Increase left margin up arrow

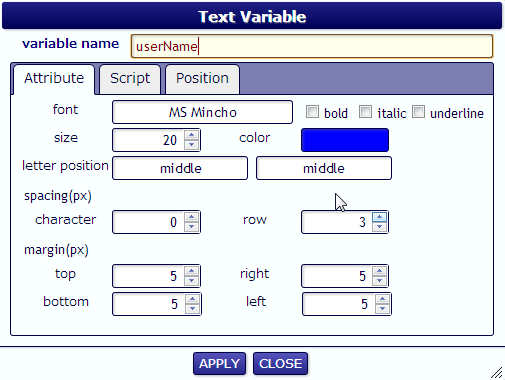[382, 299]
